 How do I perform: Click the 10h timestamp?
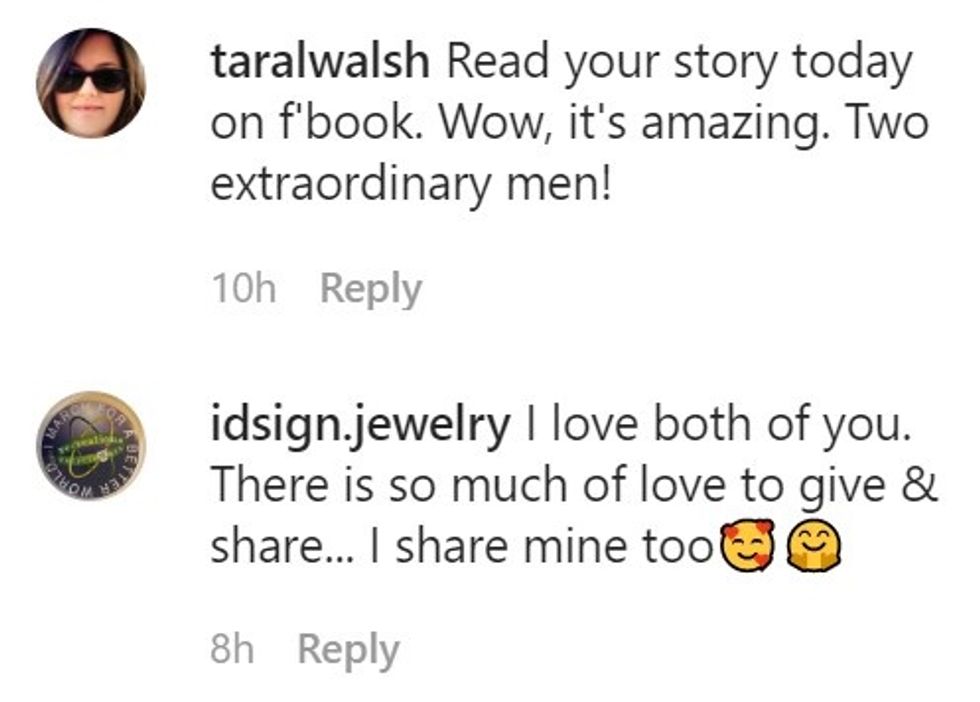pos(243,290)
